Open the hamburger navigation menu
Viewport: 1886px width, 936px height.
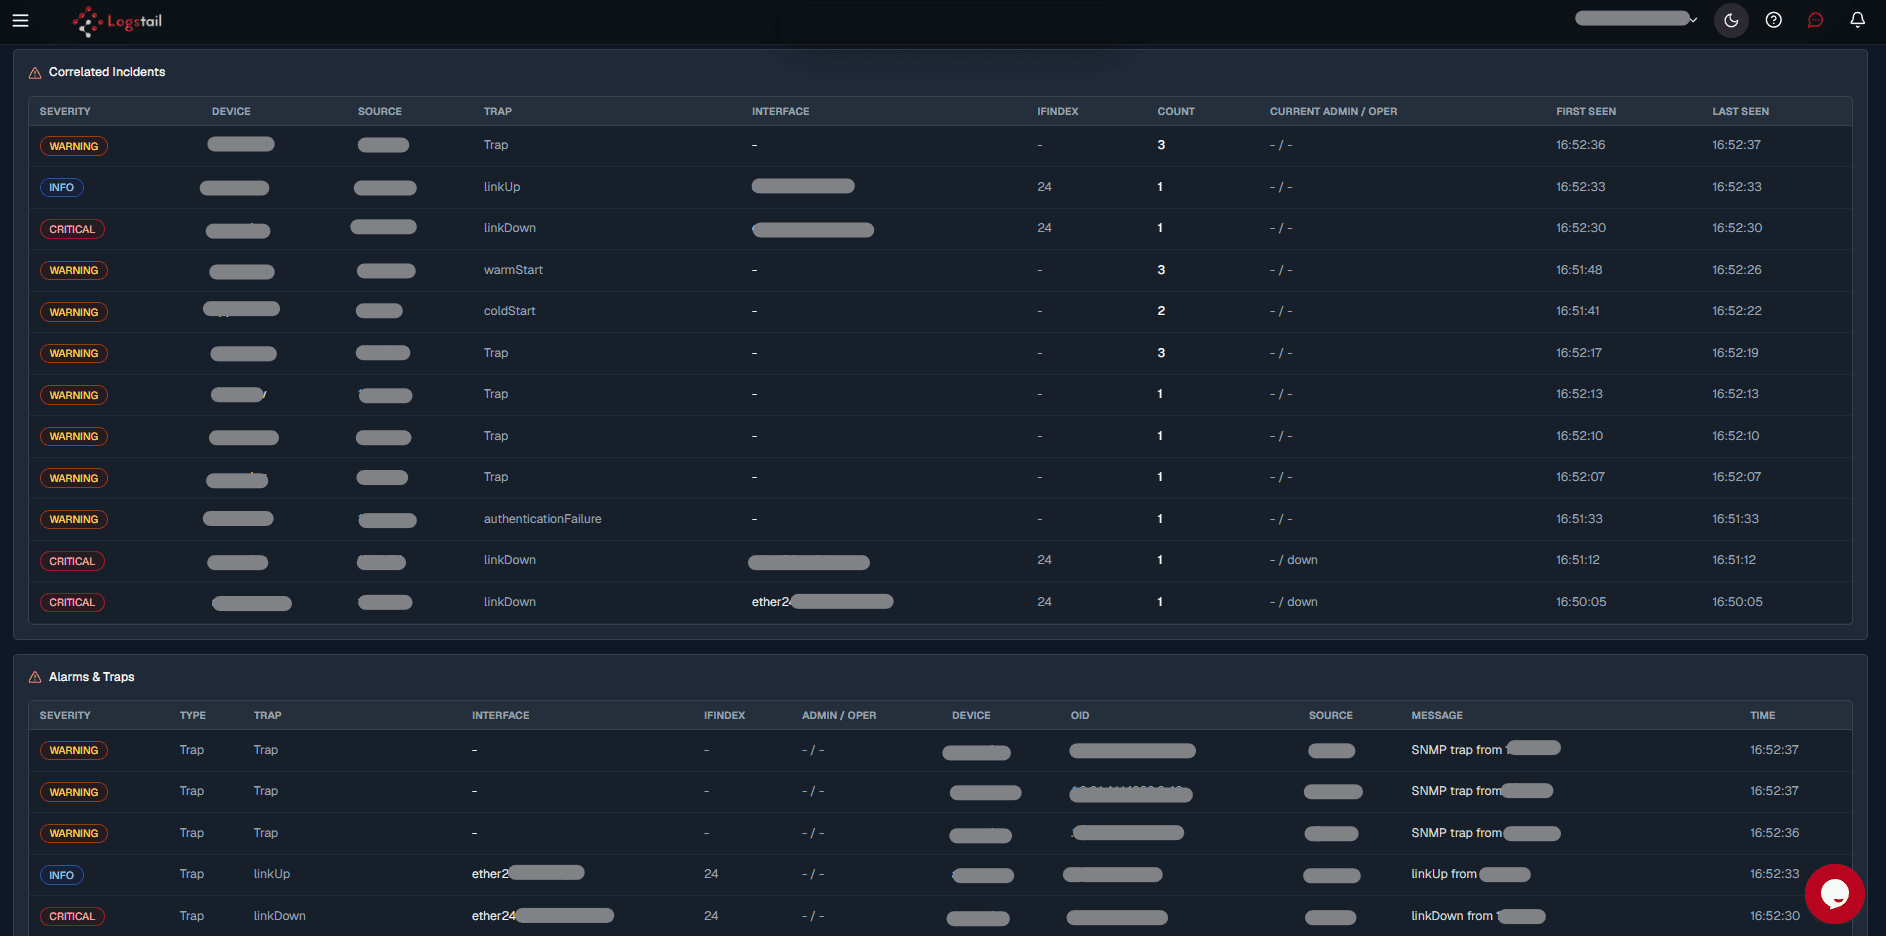pos(20,20)
